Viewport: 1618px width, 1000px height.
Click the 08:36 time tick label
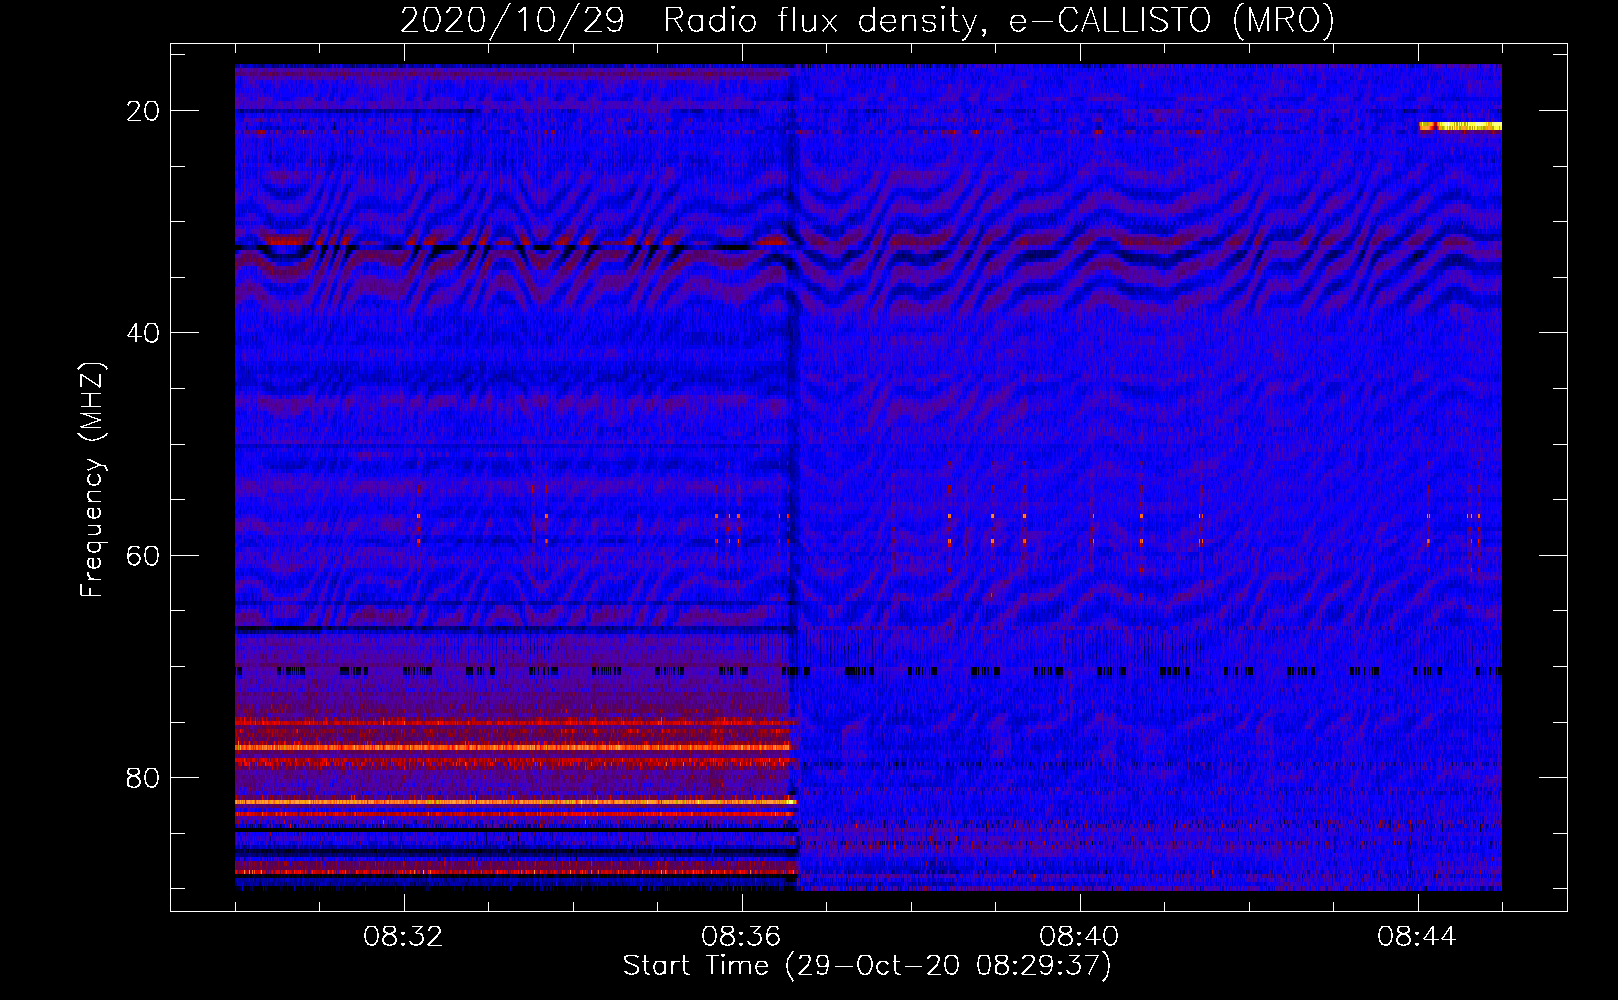pyautogui.click(x=742, y=937)
